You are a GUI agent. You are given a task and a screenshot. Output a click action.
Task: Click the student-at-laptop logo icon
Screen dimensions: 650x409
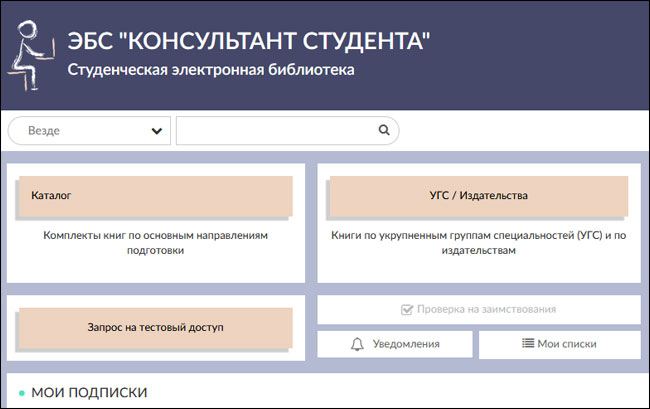[x=31, y=56]
